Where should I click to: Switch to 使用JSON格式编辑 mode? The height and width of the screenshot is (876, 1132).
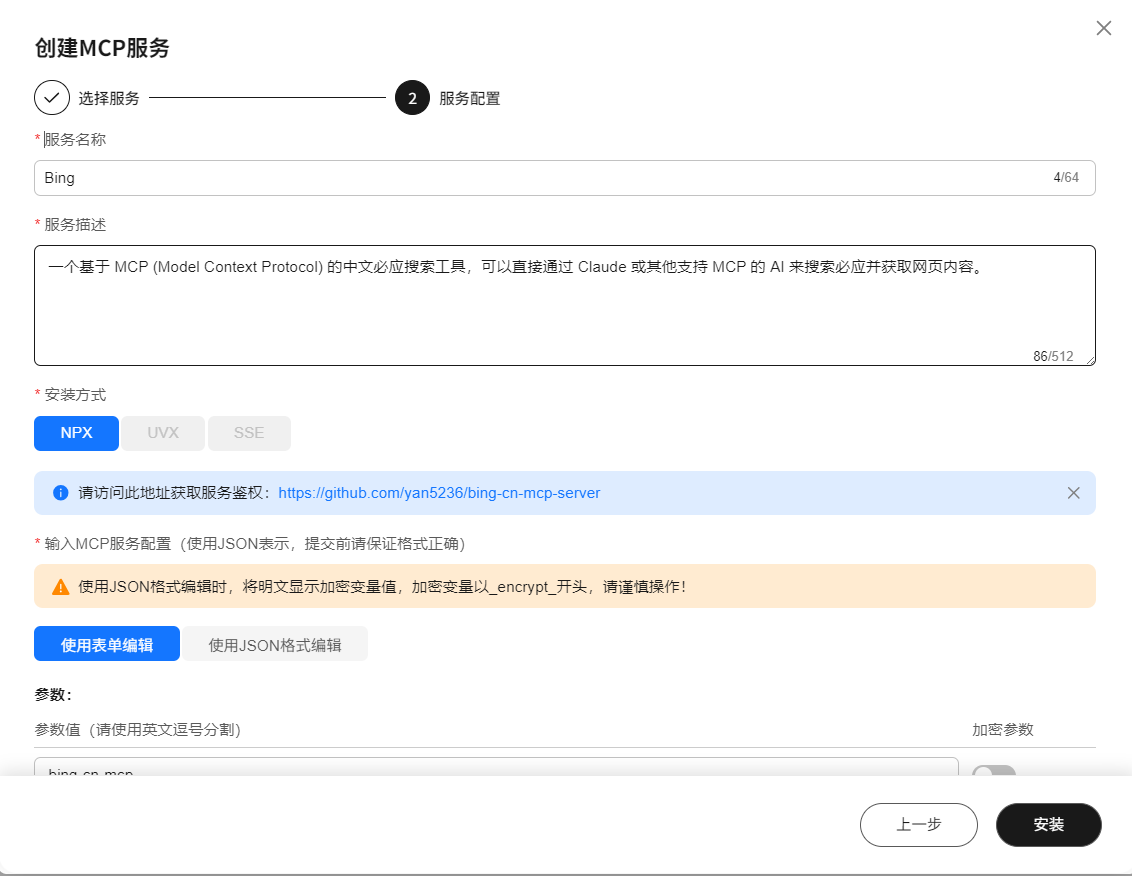coord(274,643)
